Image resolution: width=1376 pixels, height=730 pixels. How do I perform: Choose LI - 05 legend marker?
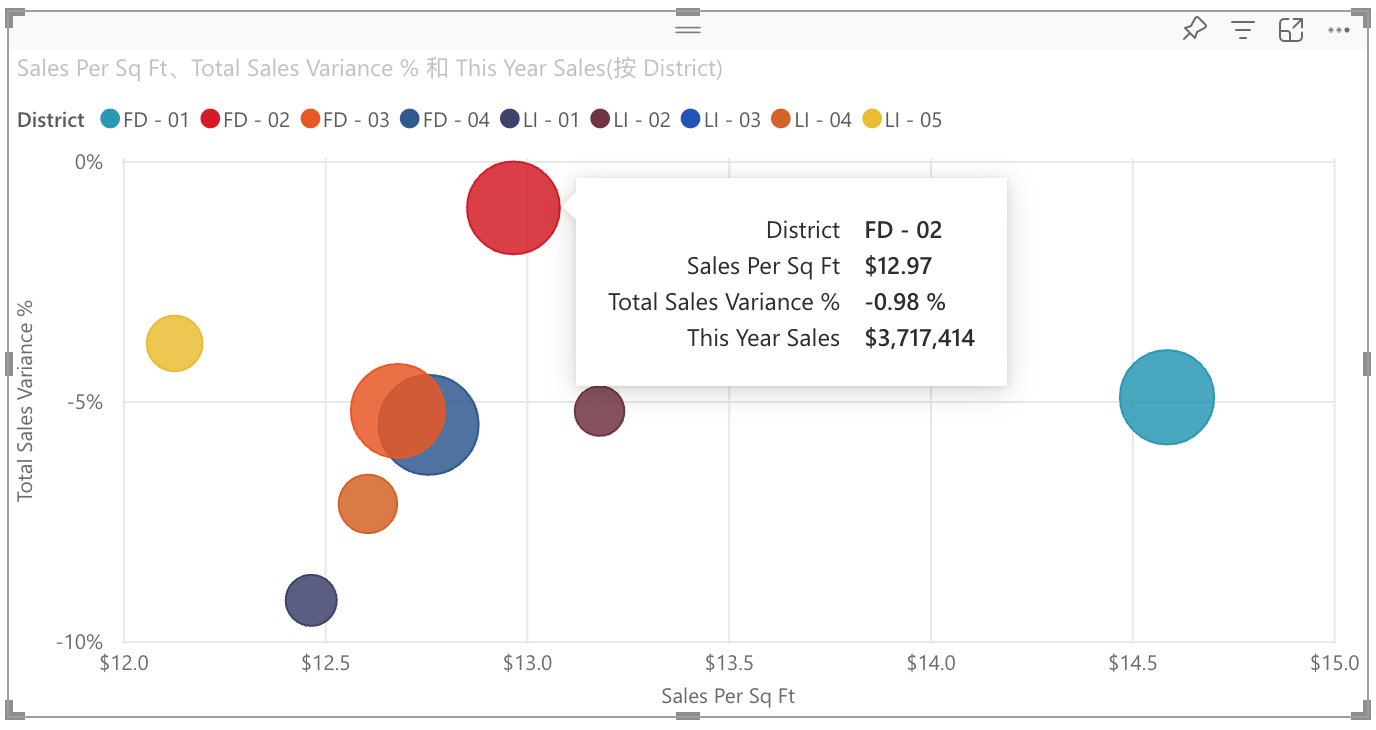pyautogui.click(x=873, y=120)
